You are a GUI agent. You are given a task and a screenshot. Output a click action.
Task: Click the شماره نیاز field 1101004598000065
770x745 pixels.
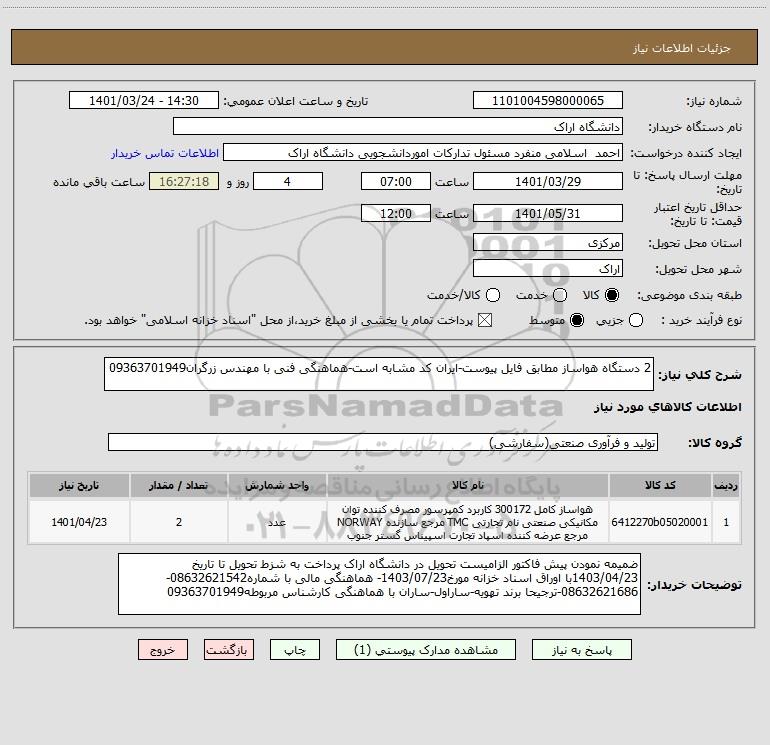click(548, 101)
